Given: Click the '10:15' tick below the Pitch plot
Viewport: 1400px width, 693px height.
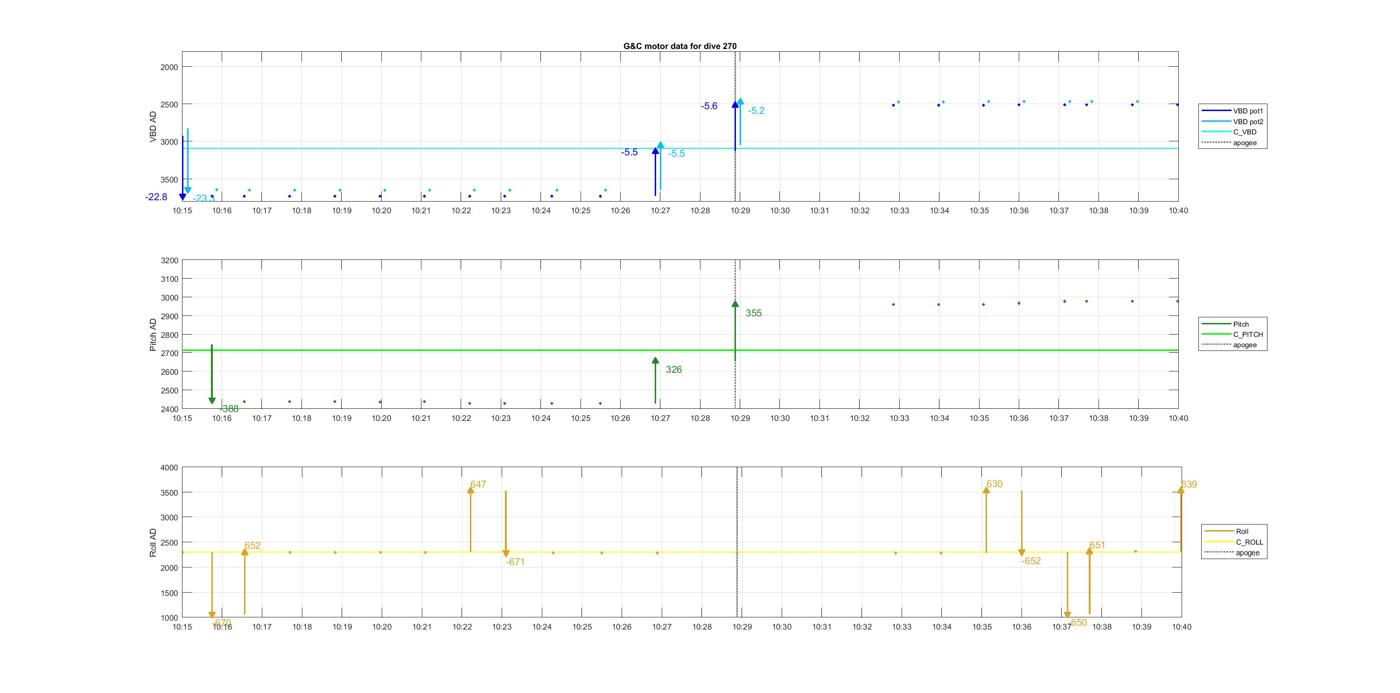Looking at the screenshot, I should coord(182,418).
